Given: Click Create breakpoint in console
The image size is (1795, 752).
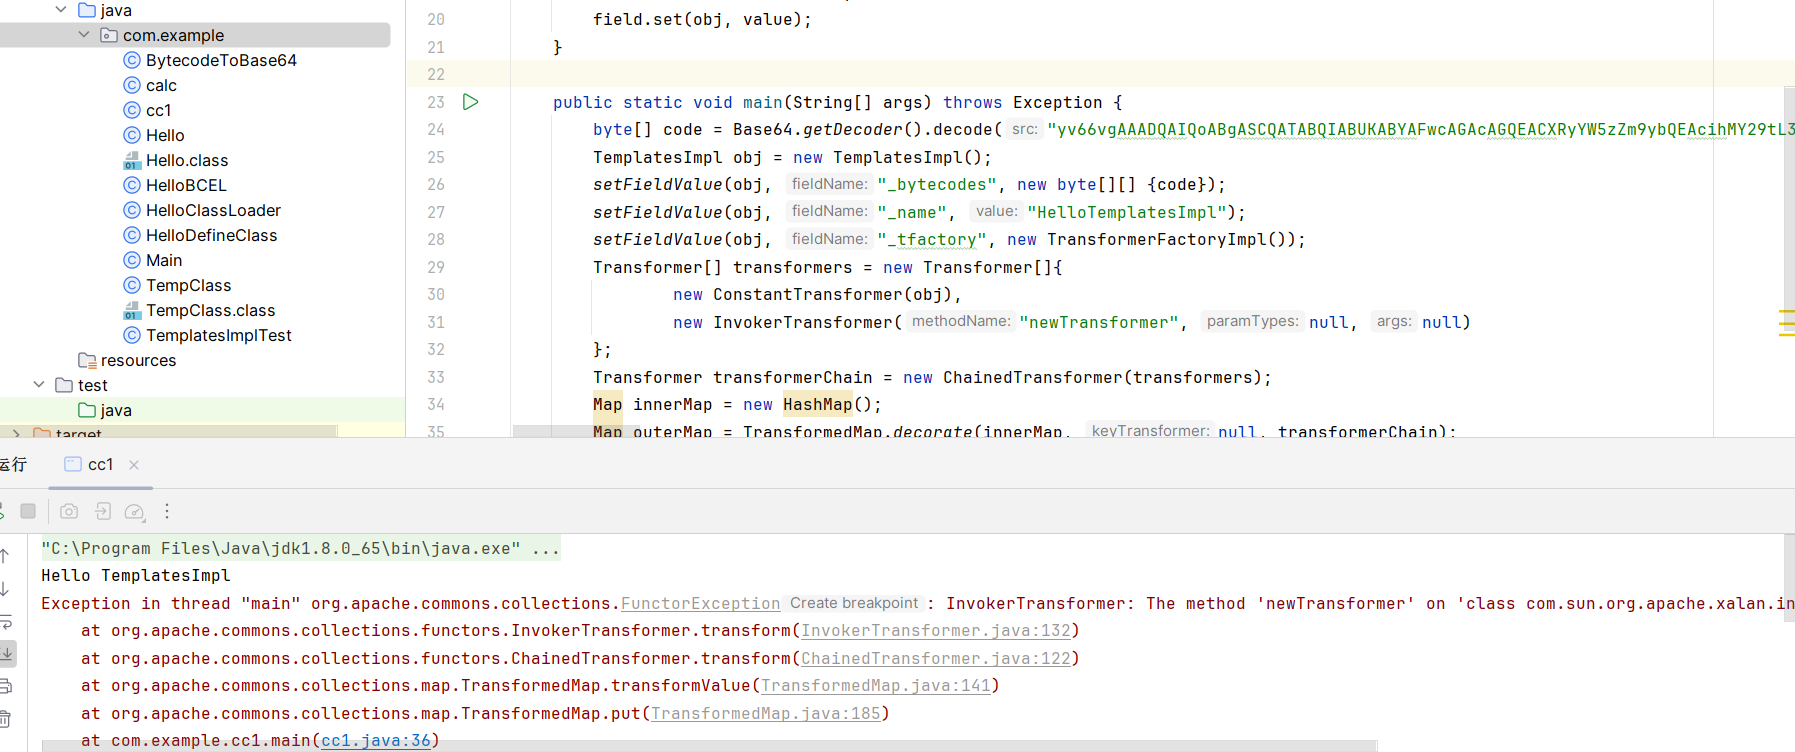Looking at the screenshot, I should pos(854,603).
